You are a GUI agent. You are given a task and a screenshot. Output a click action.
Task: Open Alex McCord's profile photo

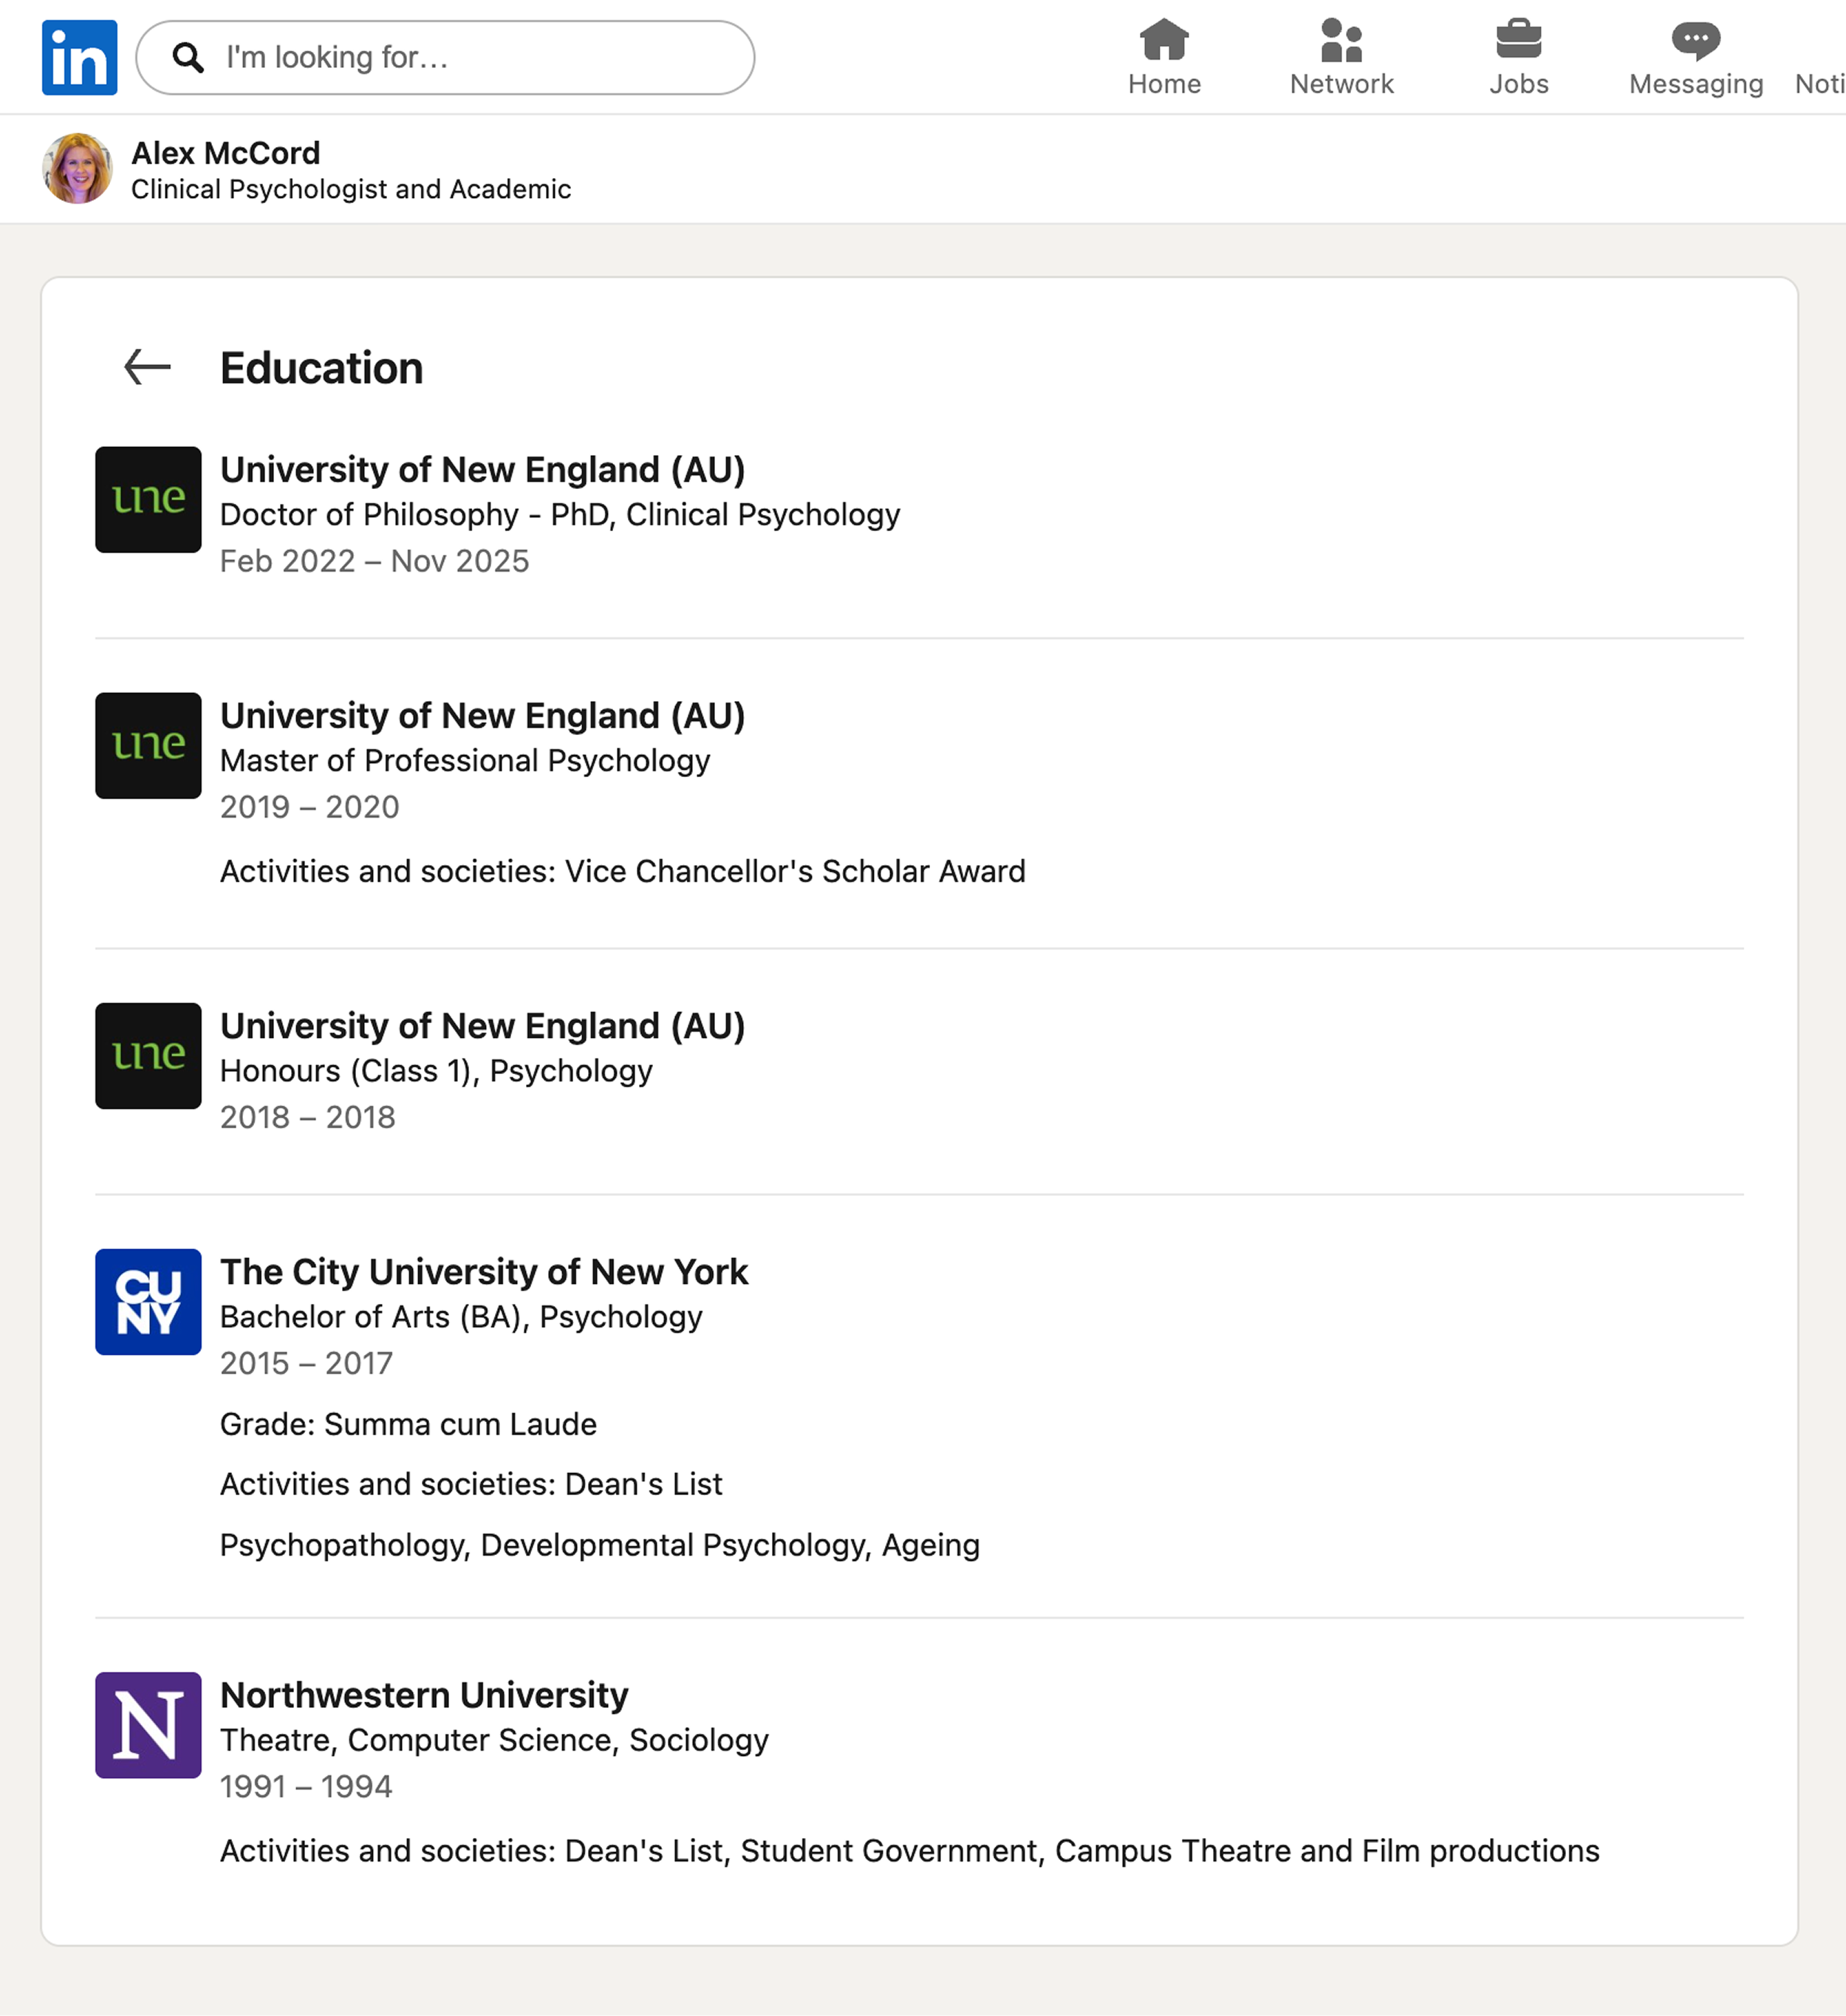(77, 168)
